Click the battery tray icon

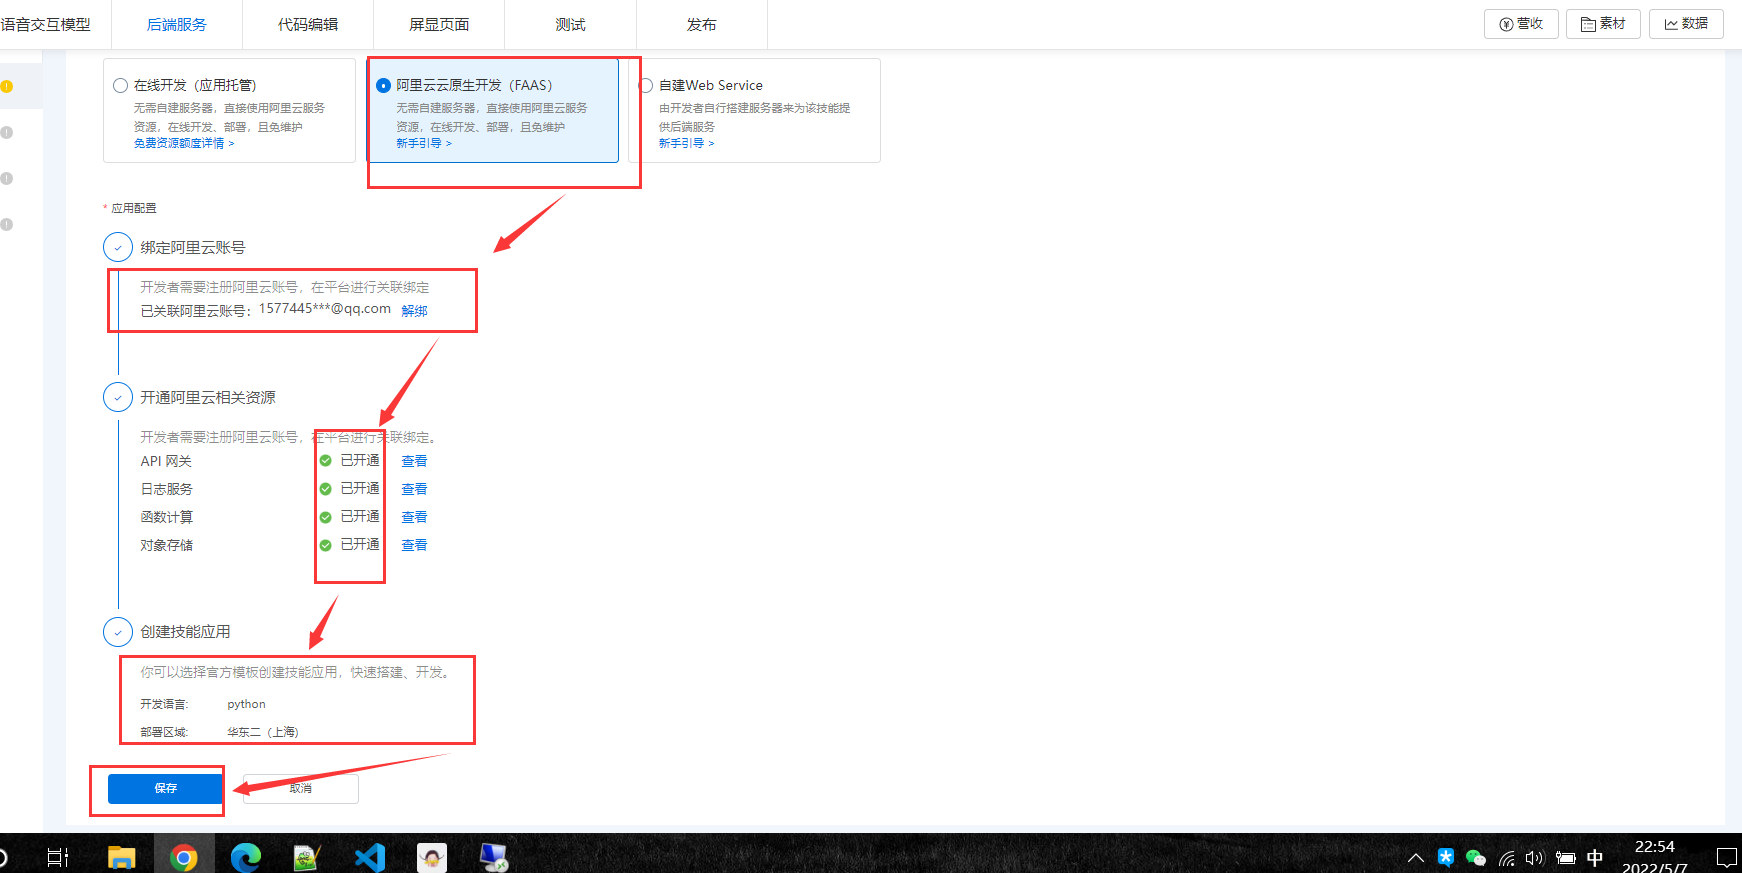pyautogui.click(x=1566, y=857)
